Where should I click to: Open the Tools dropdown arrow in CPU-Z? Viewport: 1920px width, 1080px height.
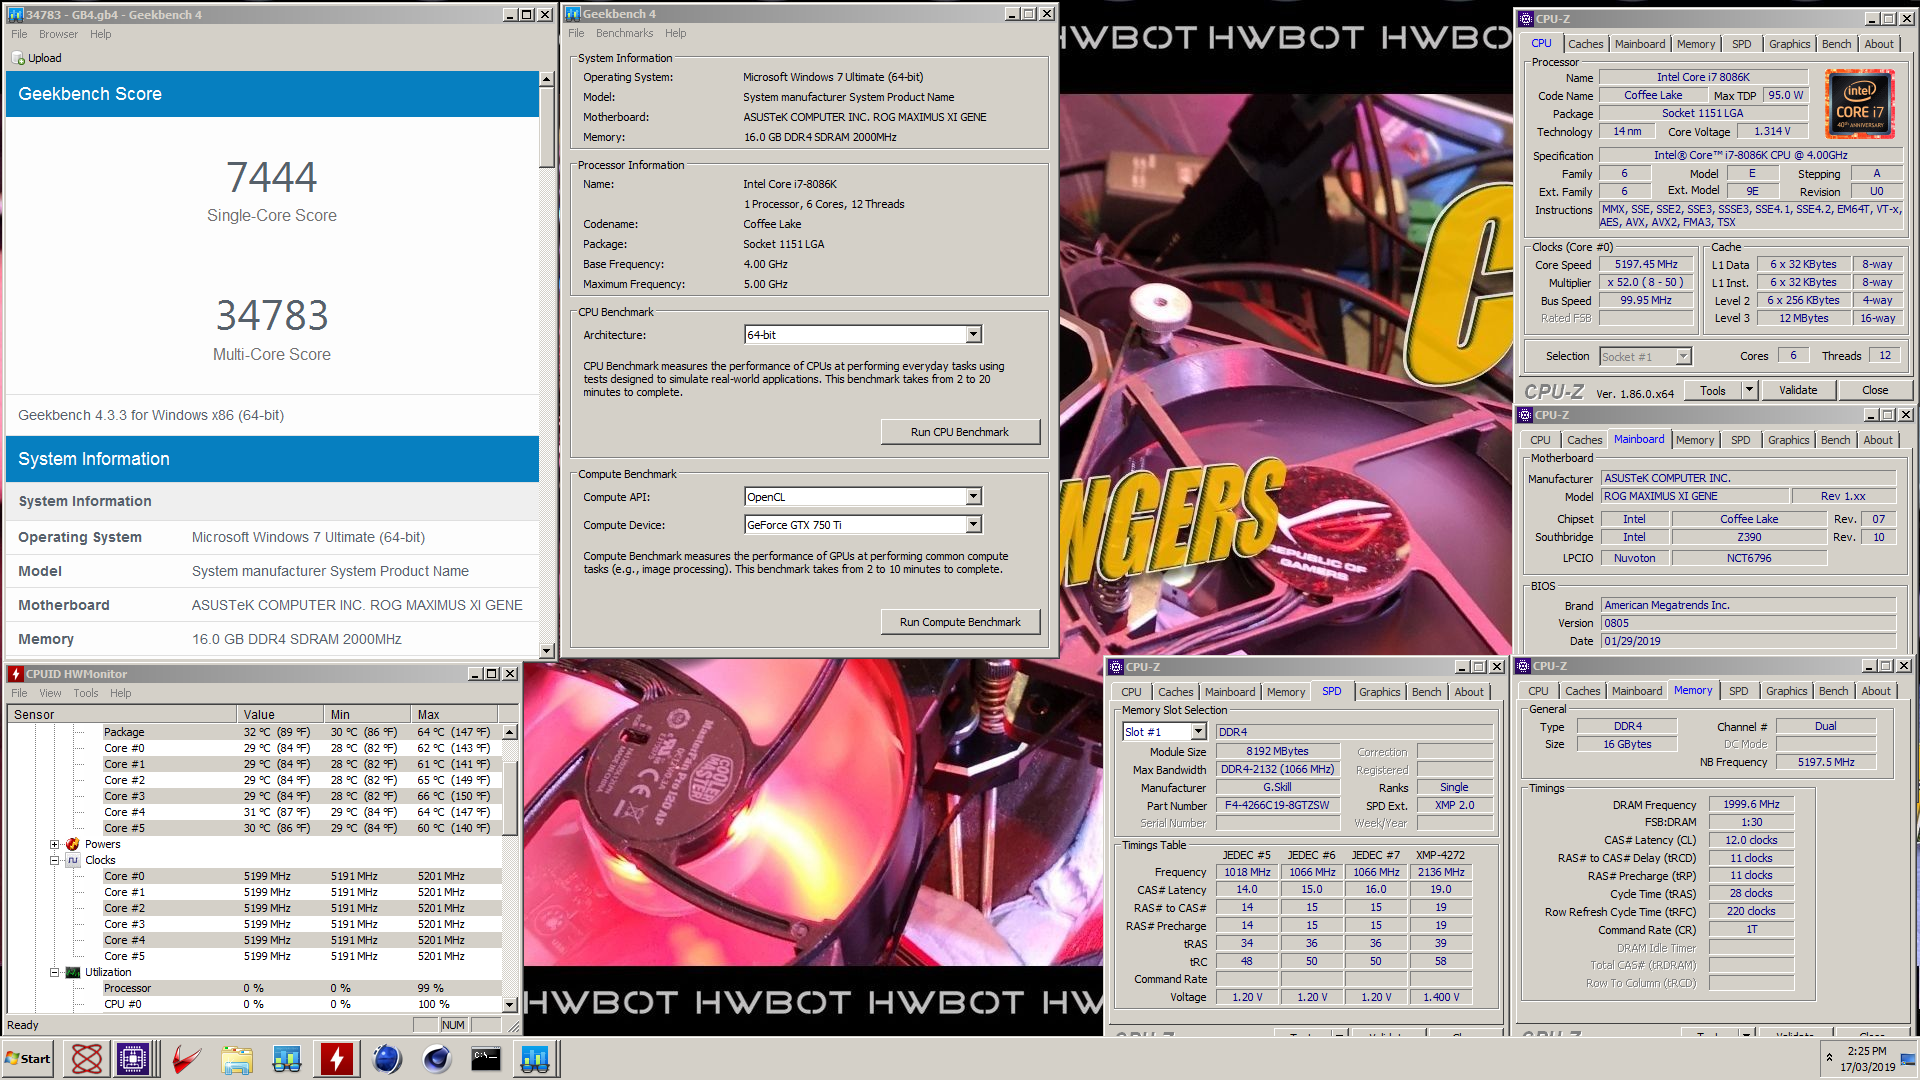pyautogui.click(x=1749, y=390)
